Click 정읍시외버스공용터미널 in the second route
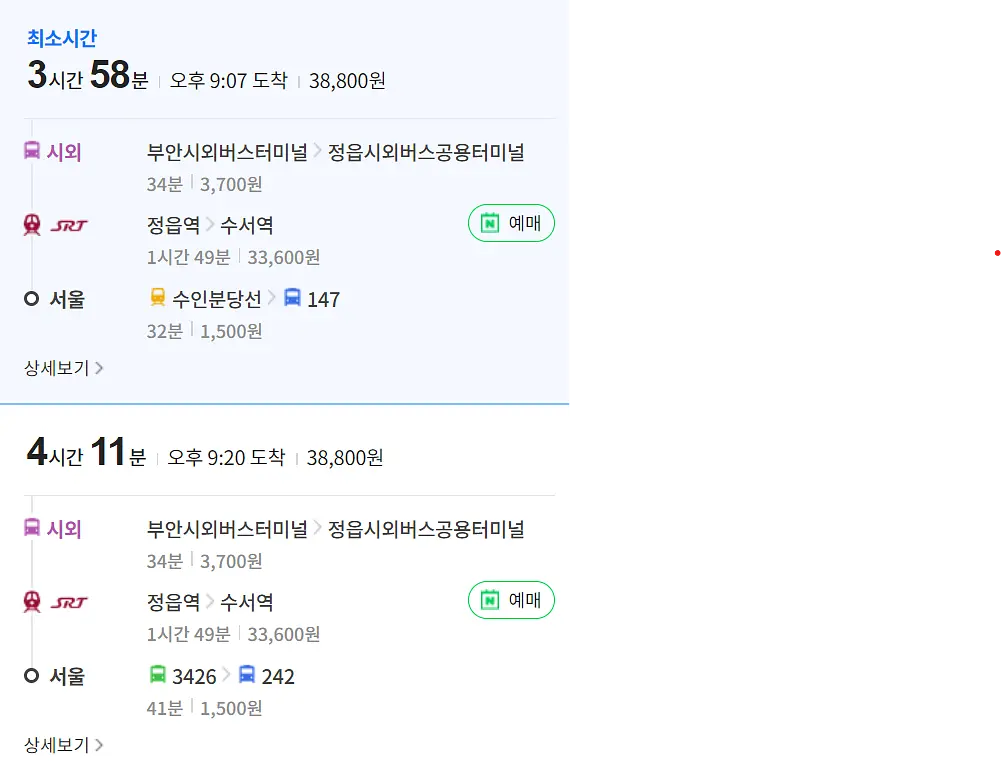This screenshot has width=1002, height=775. coord(426,529)
